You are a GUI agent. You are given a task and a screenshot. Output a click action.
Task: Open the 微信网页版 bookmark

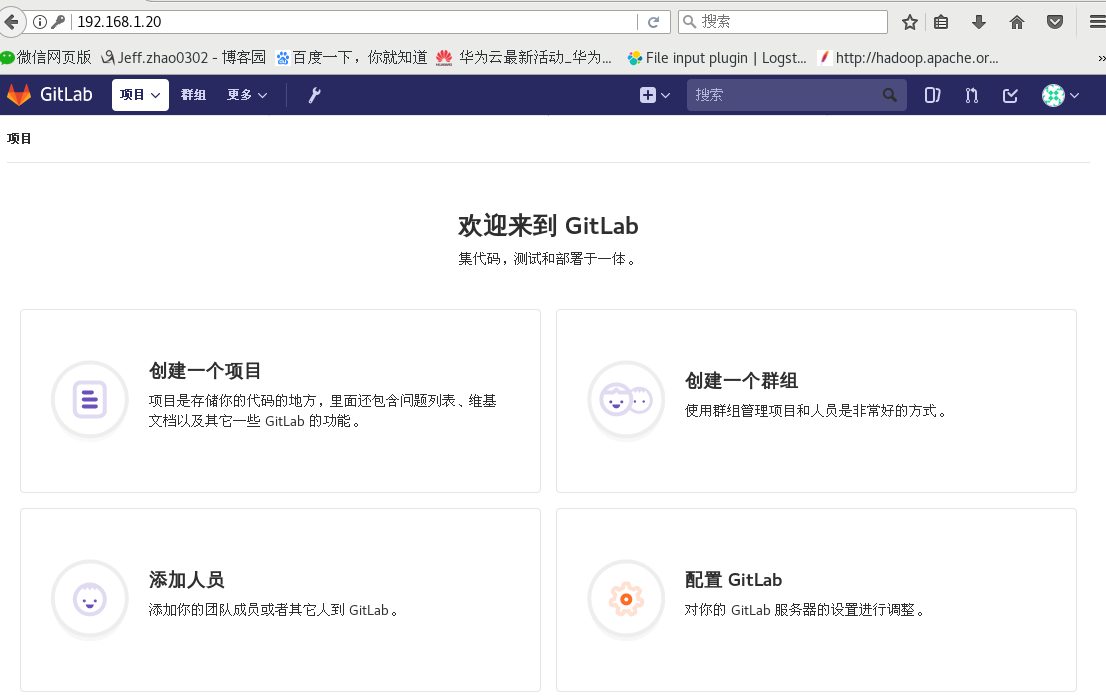pyautogui.click(x=47, y=58)
